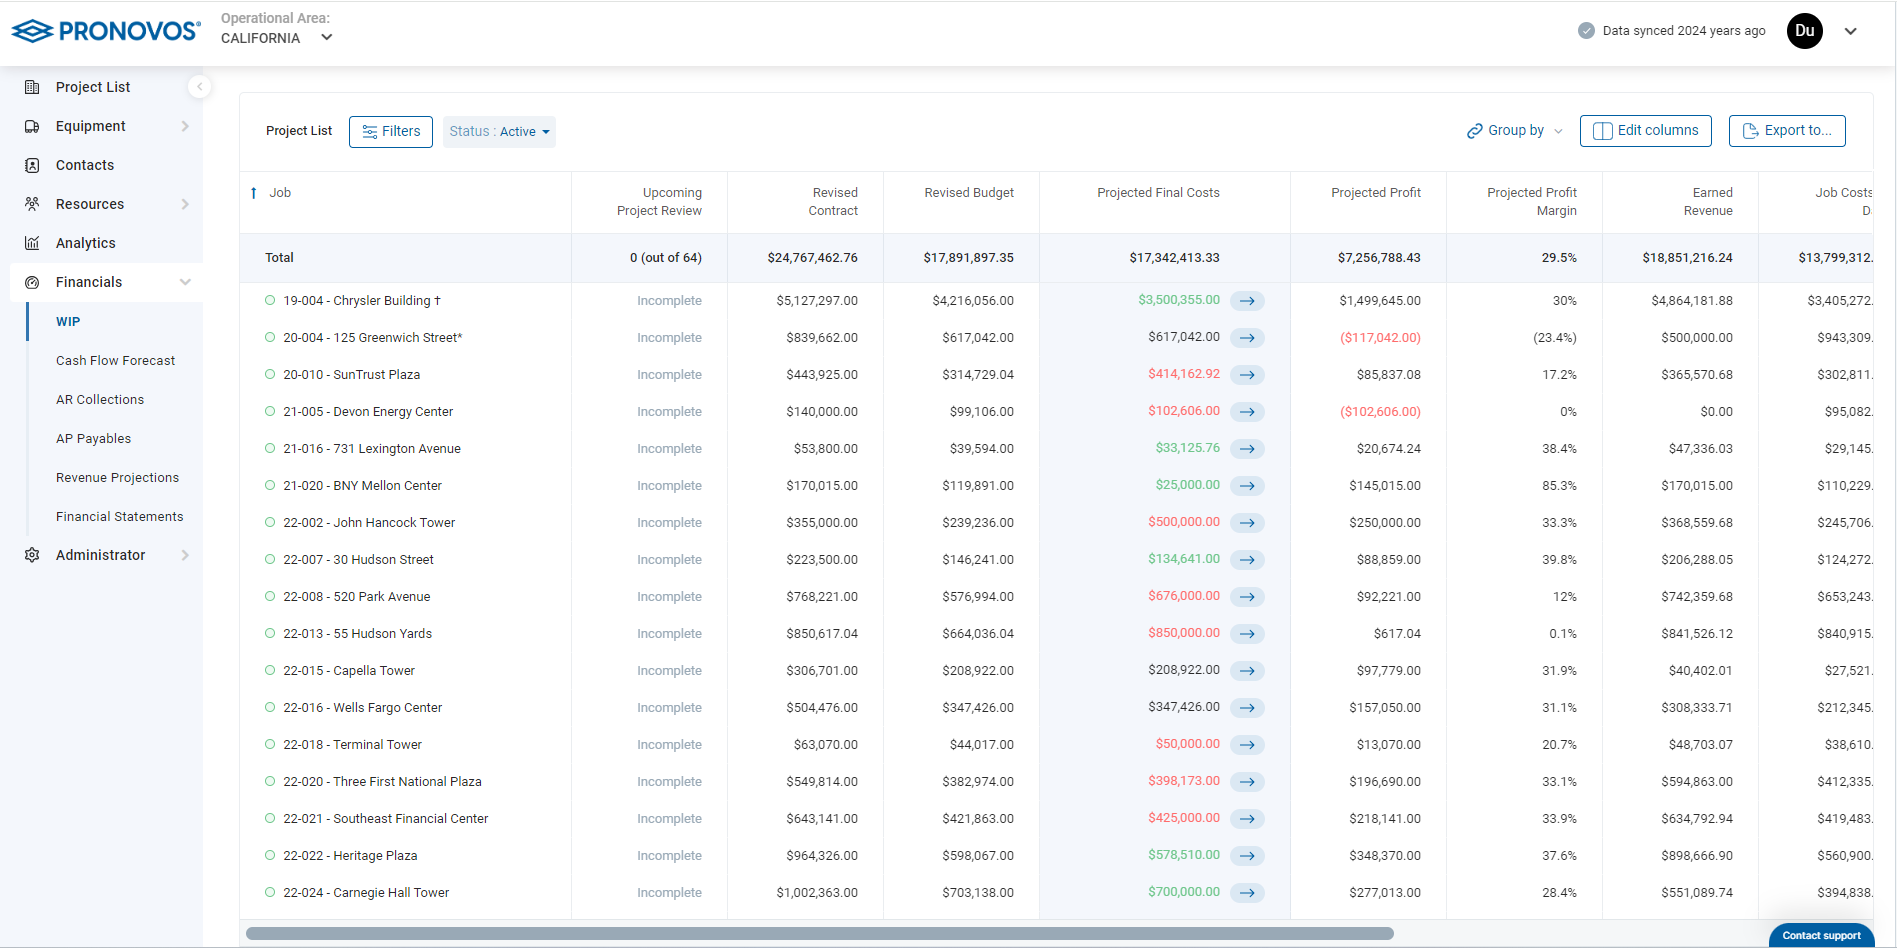The width and height of the screenshot is (1897, 948).
Task: Click the Job column sort arrow
Action: [254, 193]
